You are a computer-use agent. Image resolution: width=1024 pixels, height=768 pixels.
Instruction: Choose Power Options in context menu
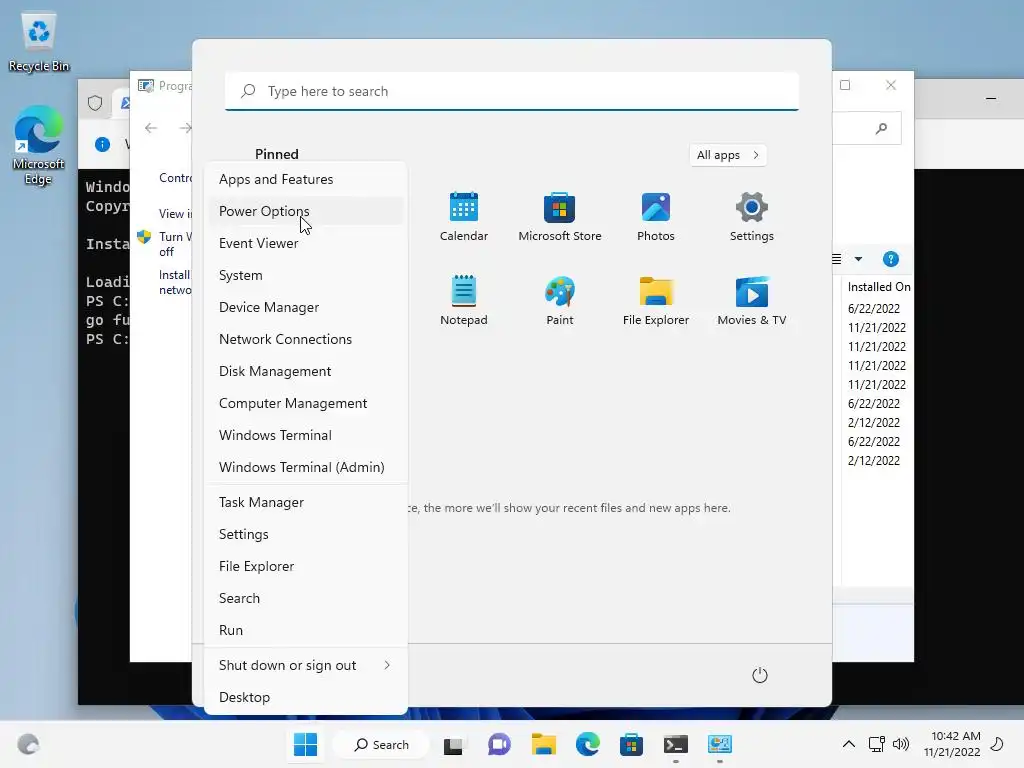click(x=305, y=212)
